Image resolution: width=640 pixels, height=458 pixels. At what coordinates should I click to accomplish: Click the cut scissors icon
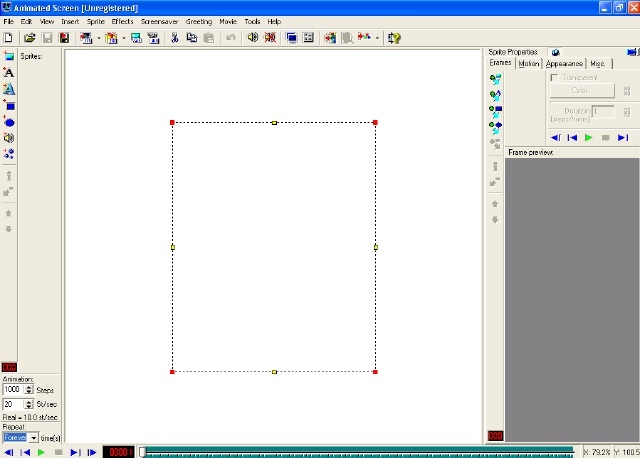pos(175,38)
